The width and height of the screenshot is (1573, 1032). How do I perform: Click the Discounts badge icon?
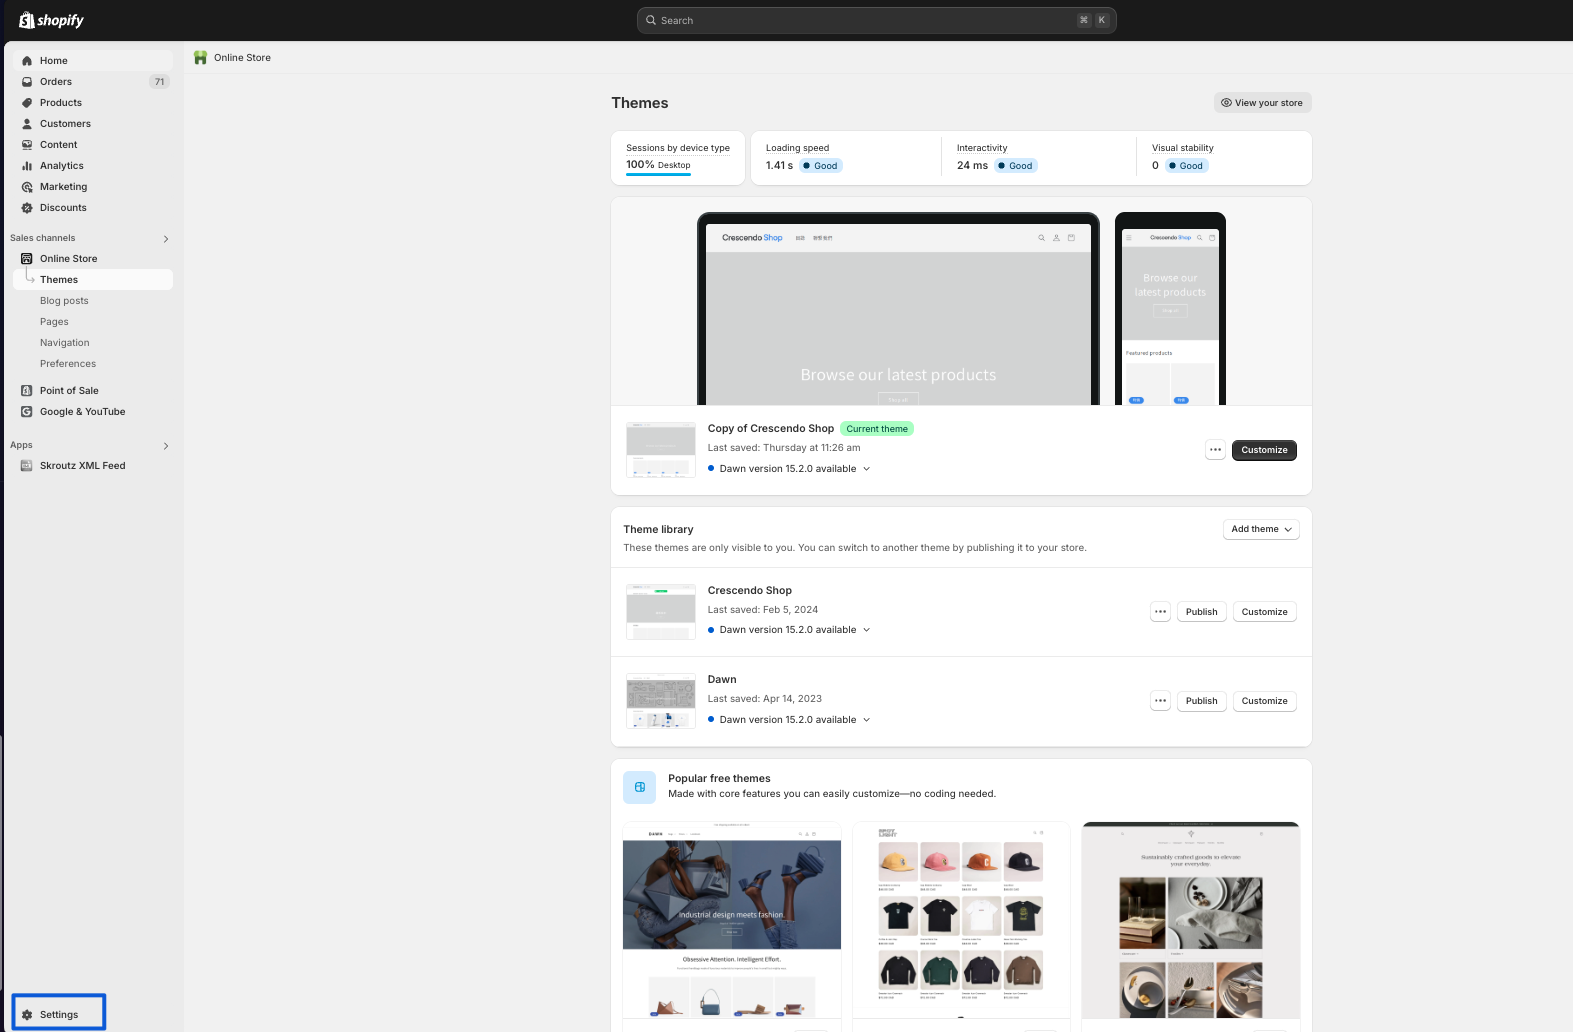coord(27,208)
